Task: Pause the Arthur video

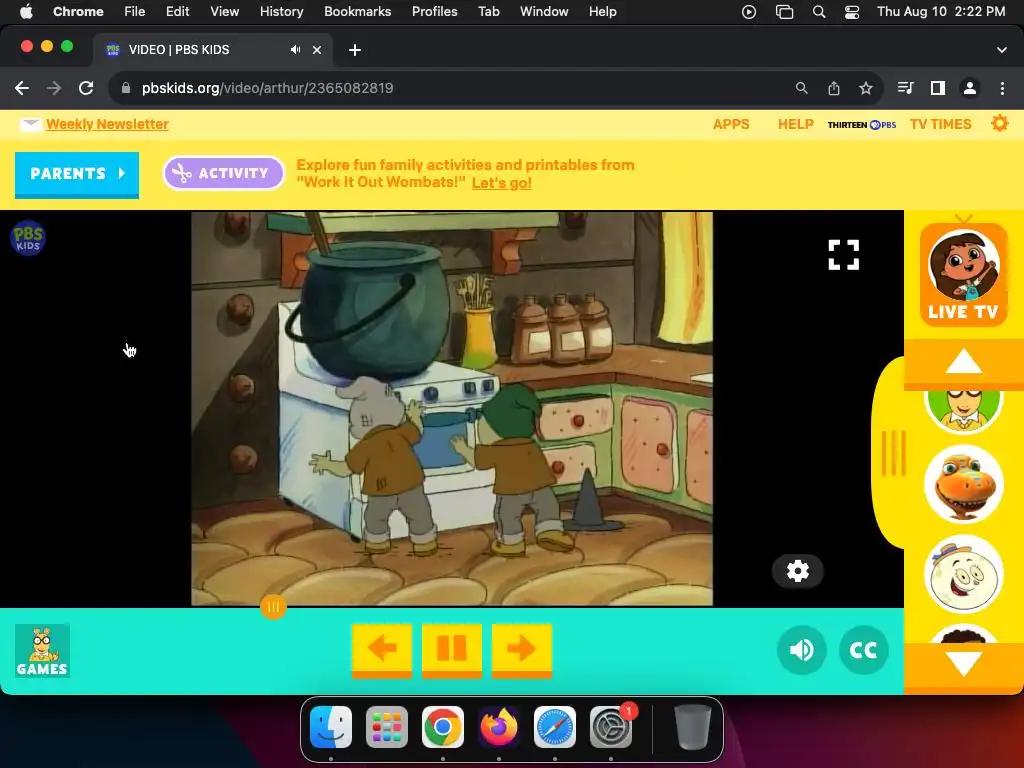Action: (x=452, y=650)
